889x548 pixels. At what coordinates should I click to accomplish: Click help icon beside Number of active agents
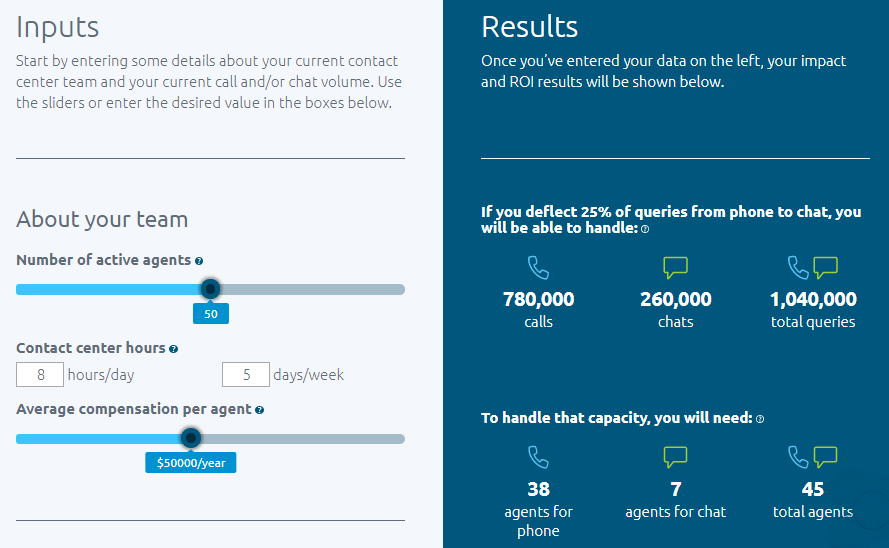click(x=199, y=261)
